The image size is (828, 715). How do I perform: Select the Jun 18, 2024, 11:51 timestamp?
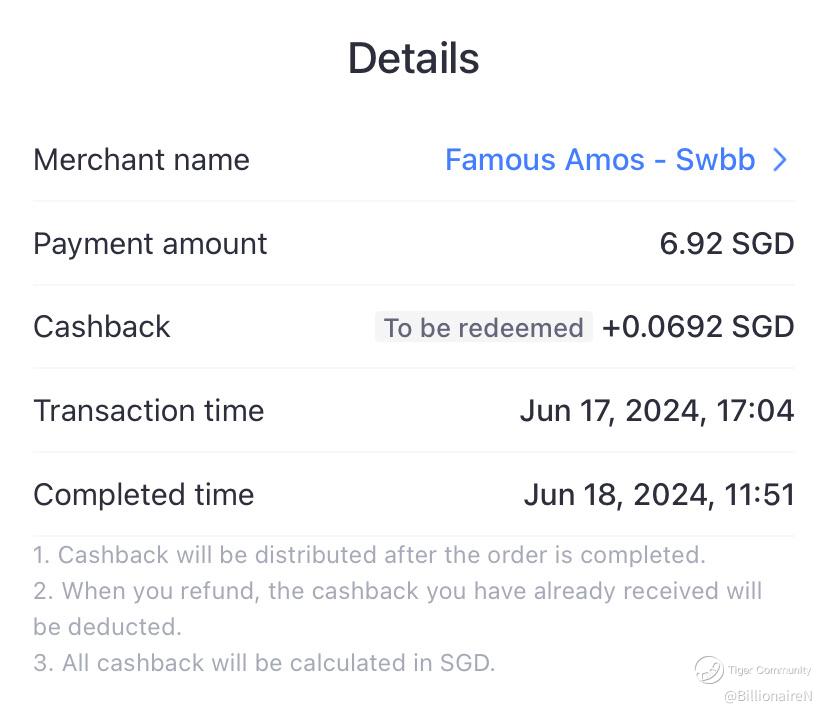tap(658, 495)
